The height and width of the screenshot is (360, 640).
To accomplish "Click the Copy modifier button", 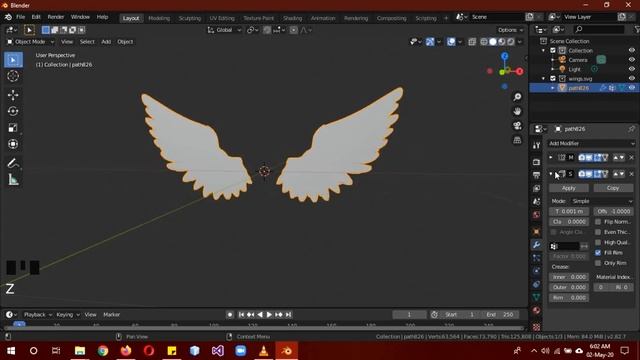I will 613,188.
